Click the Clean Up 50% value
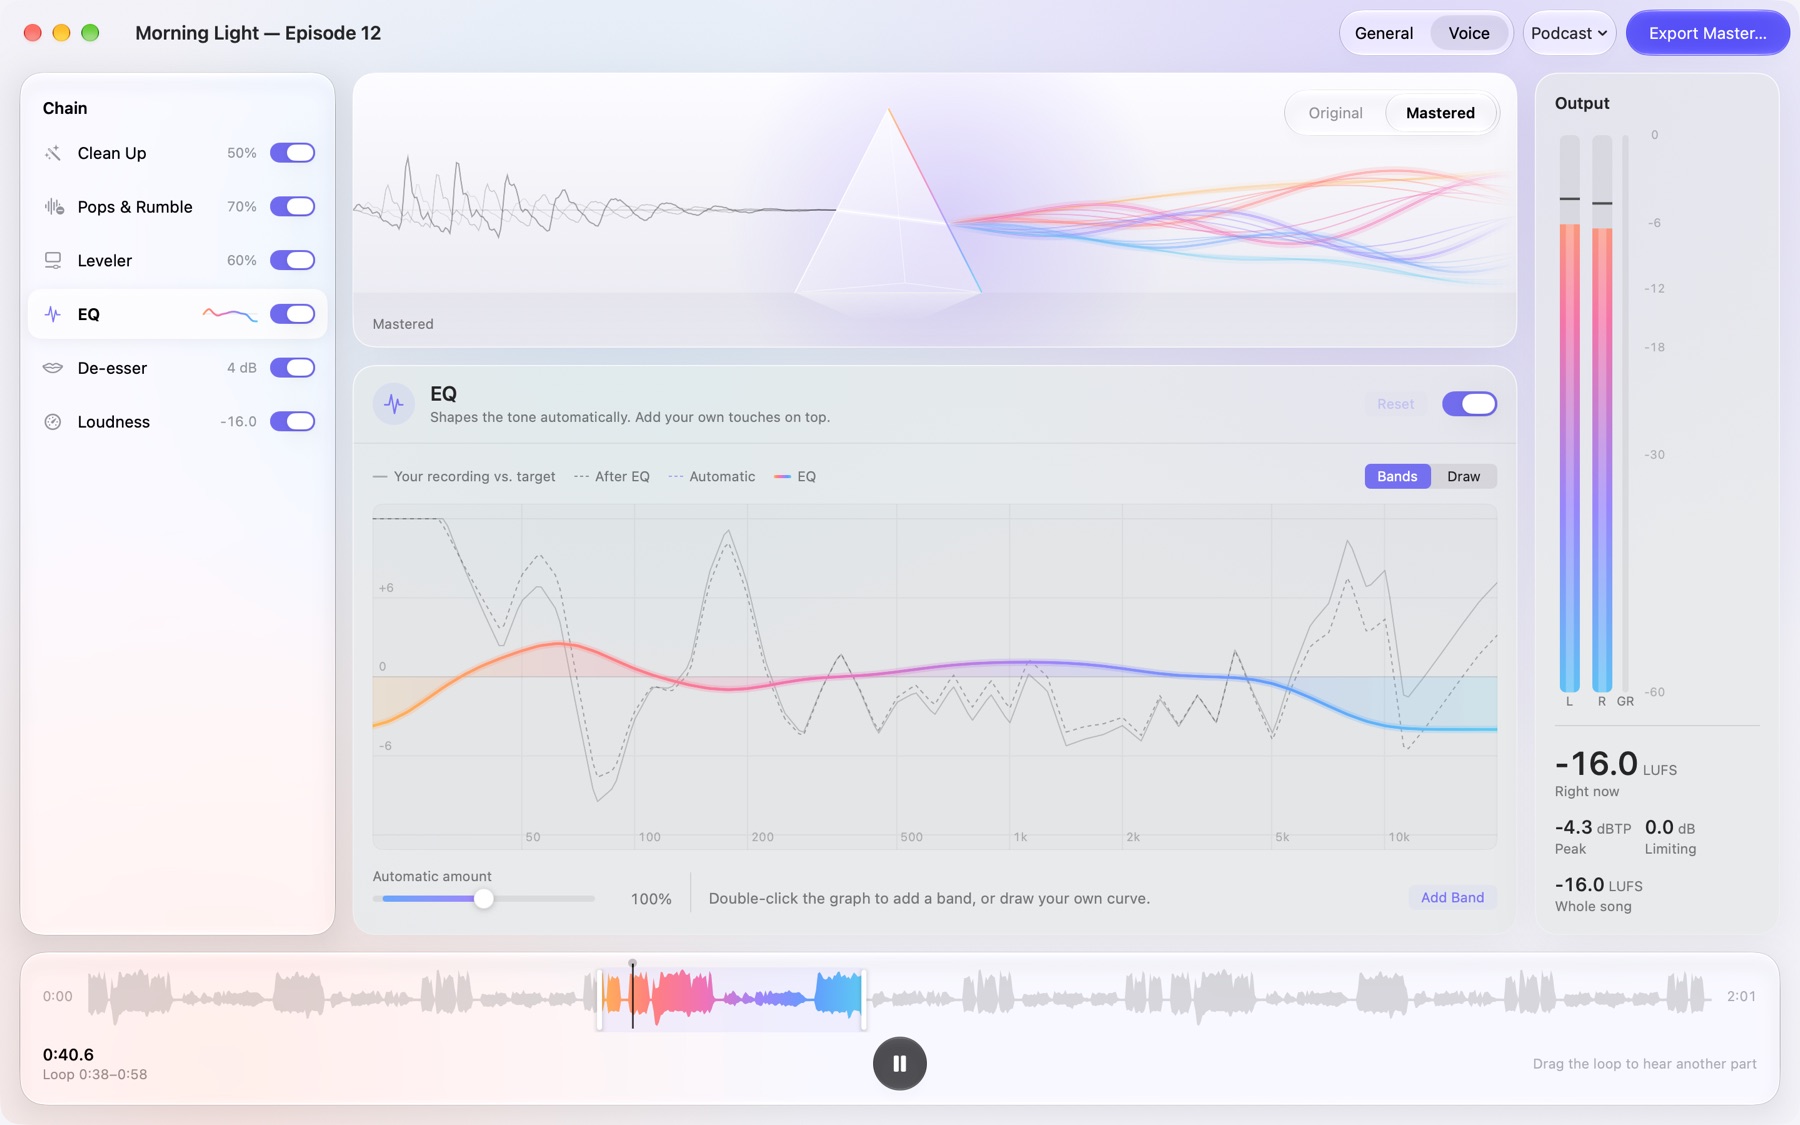 [241, 153]
